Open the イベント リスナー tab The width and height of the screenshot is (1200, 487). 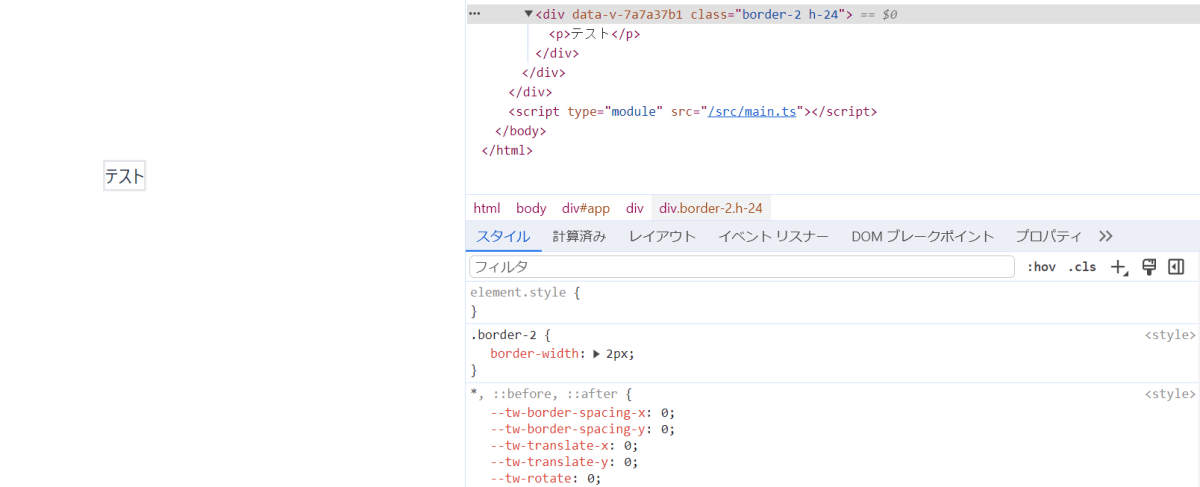(x=773, y=236)
